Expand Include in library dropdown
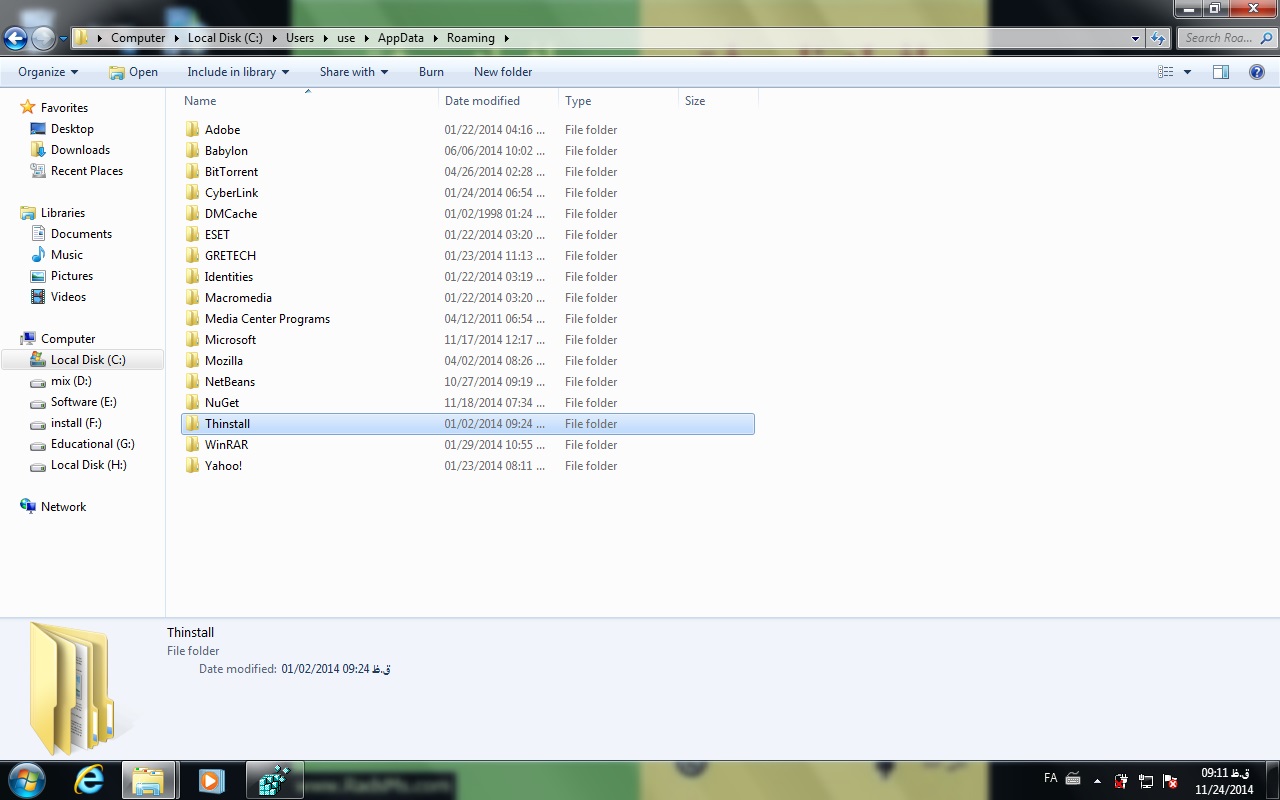The height and width of the screenshot is (800, 1280). pyautogui.click(x=238, y=72)
